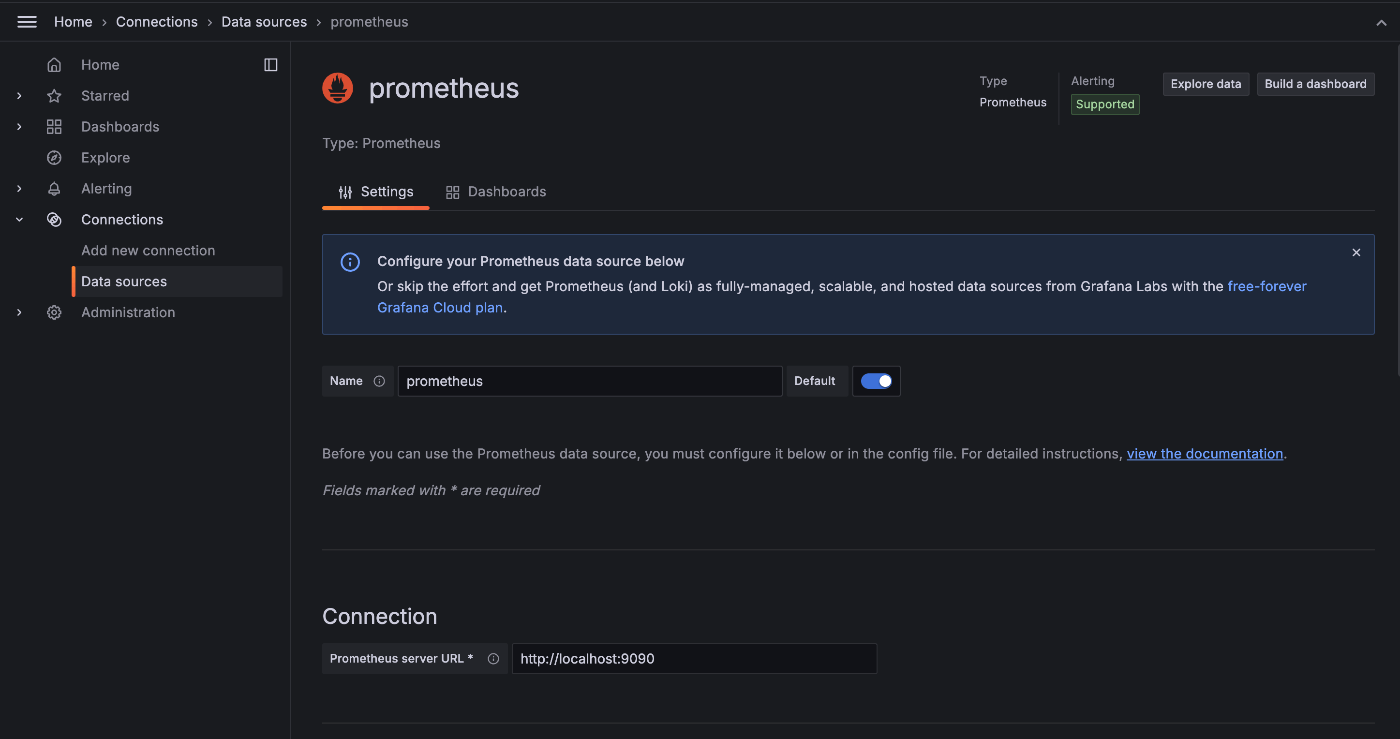Click info icon beside Prometheus server URL

point(493,659)
